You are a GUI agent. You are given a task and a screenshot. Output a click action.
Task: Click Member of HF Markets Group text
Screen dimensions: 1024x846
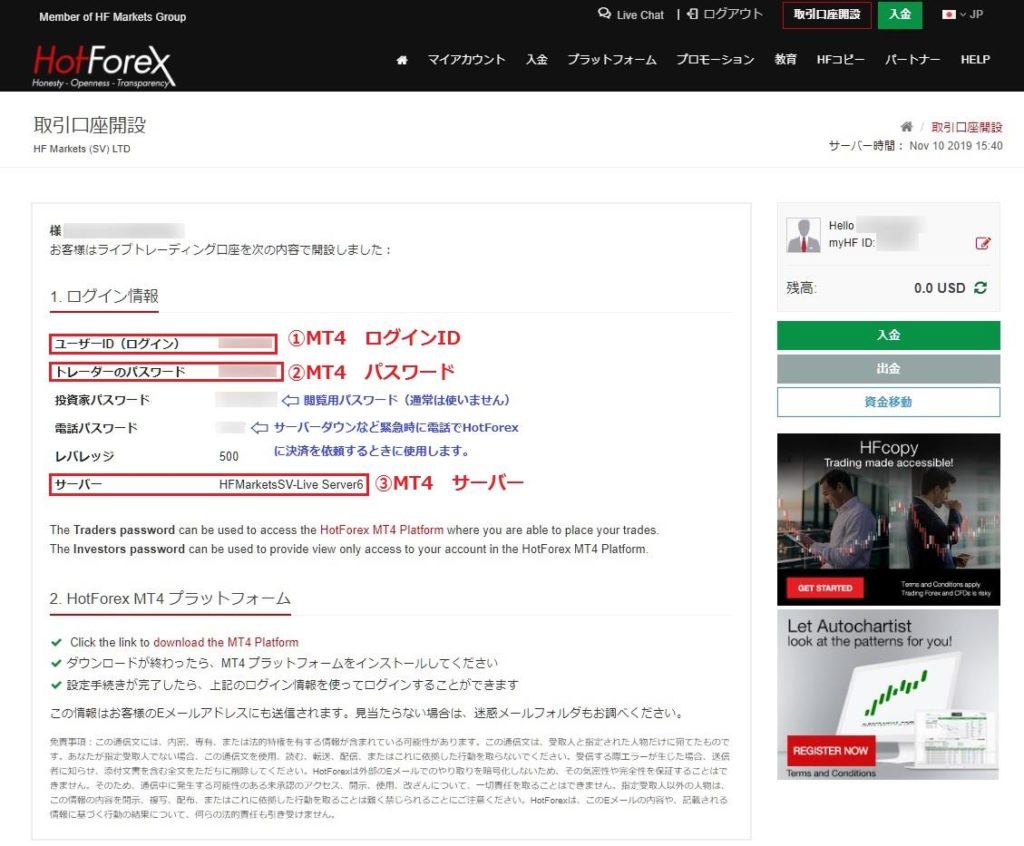point(112,17)
